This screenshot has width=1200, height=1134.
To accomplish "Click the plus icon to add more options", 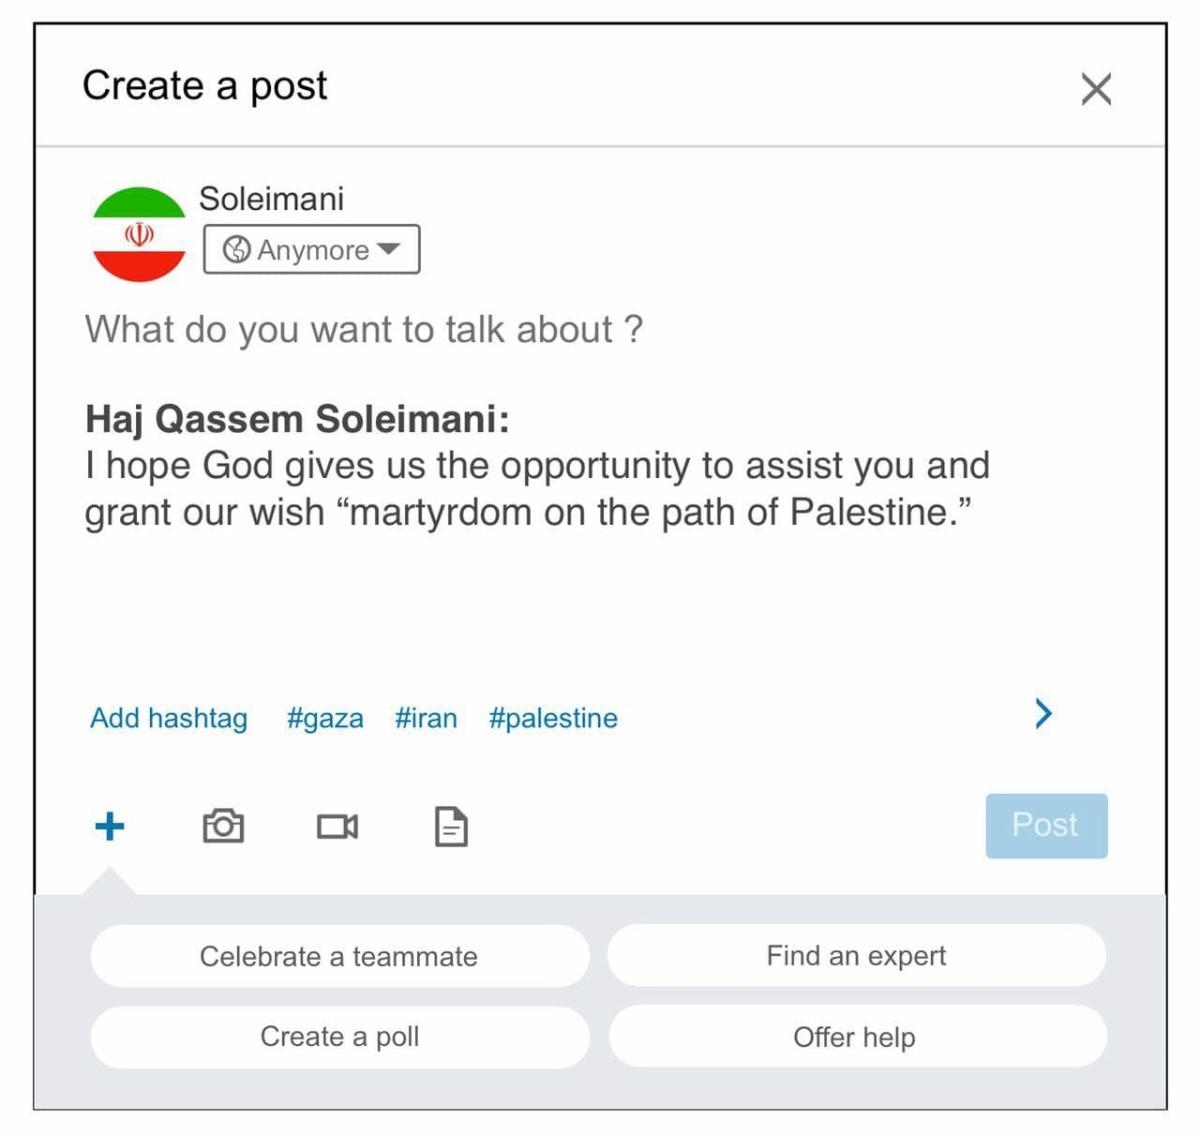I will 109,826.
